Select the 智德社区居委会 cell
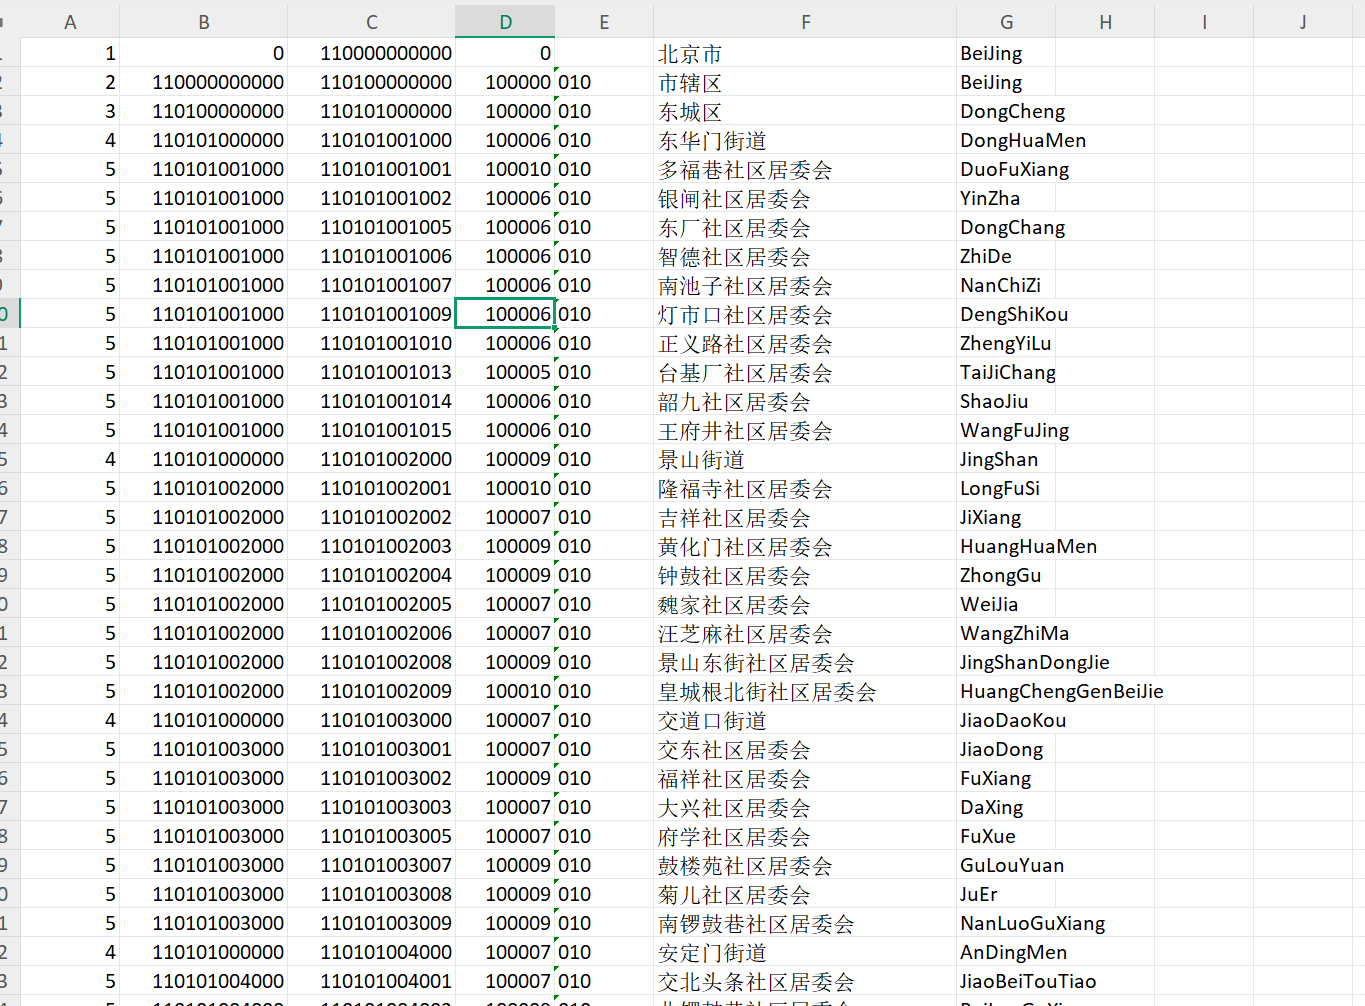The width and height of the screenshot is (1365, 1006). [805, 256]
